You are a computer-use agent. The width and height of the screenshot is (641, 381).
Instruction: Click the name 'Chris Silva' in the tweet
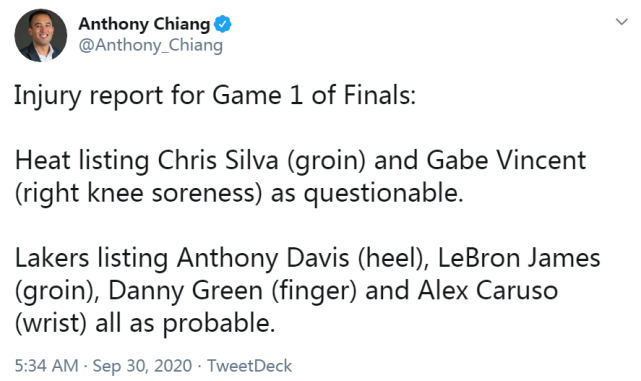point(218,160)
